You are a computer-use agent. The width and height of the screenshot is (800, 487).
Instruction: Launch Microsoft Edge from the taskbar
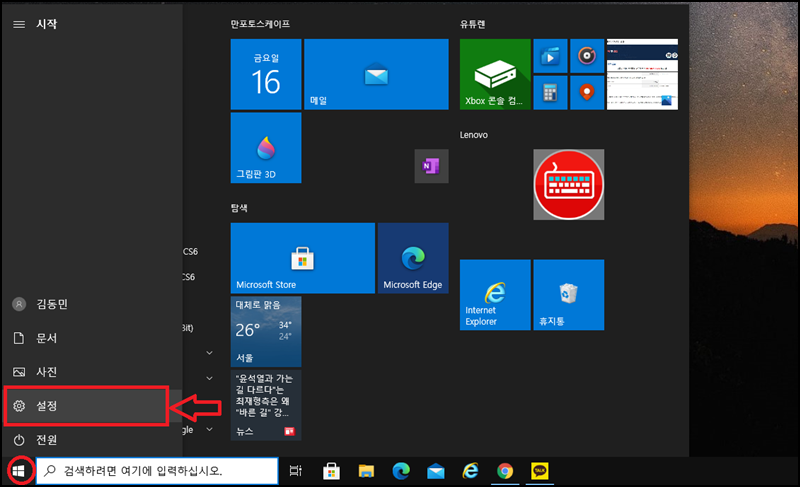[x=401, y=471]
